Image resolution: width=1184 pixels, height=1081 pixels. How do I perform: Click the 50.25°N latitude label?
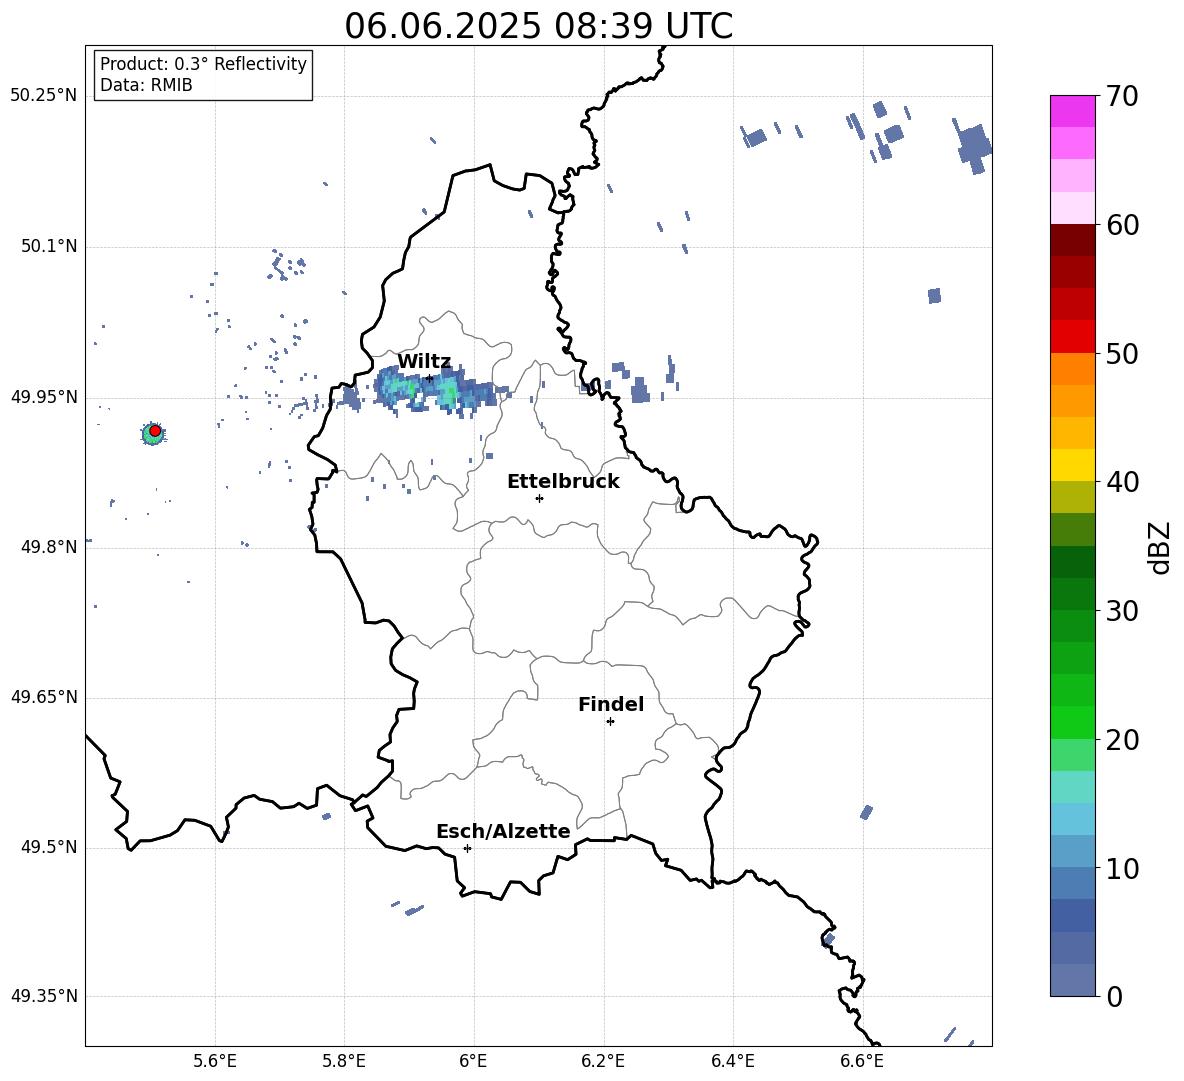(44, 96)
